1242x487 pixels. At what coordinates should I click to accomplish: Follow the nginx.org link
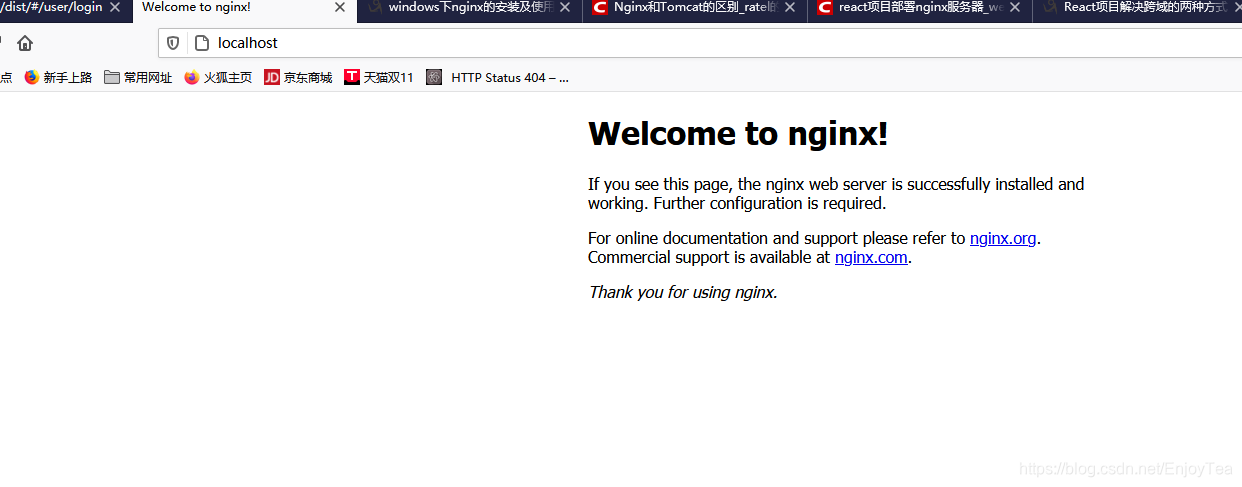(1003, 238)
